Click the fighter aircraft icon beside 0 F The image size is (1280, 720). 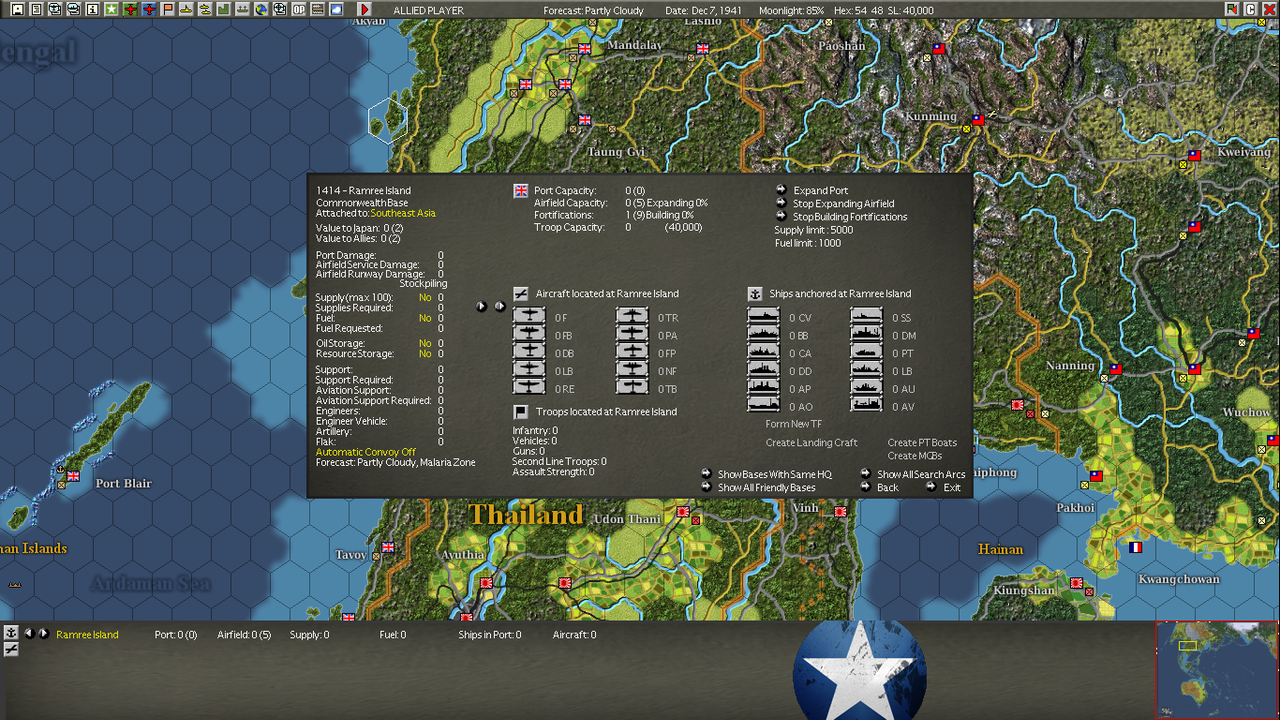(x=529, y=317)
